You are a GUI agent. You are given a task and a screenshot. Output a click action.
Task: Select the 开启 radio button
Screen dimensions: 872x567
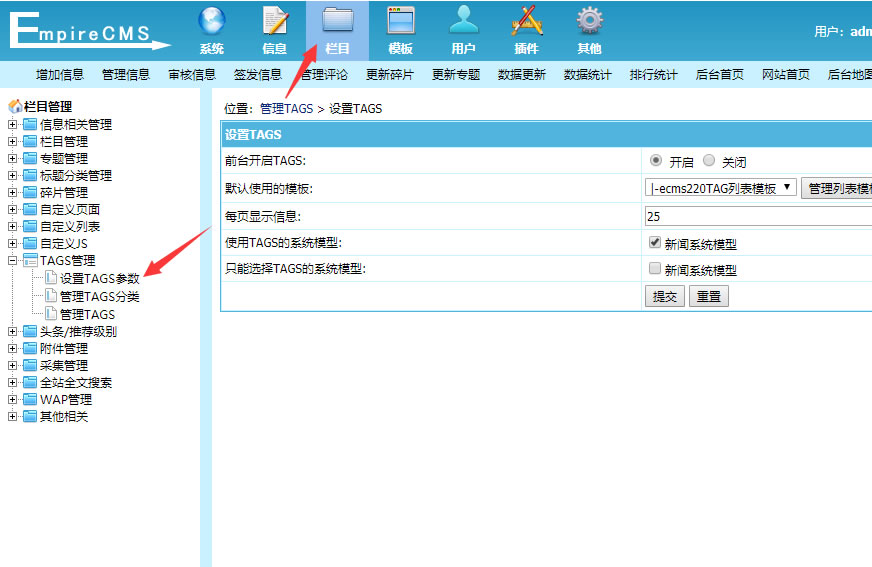[656, 160]
